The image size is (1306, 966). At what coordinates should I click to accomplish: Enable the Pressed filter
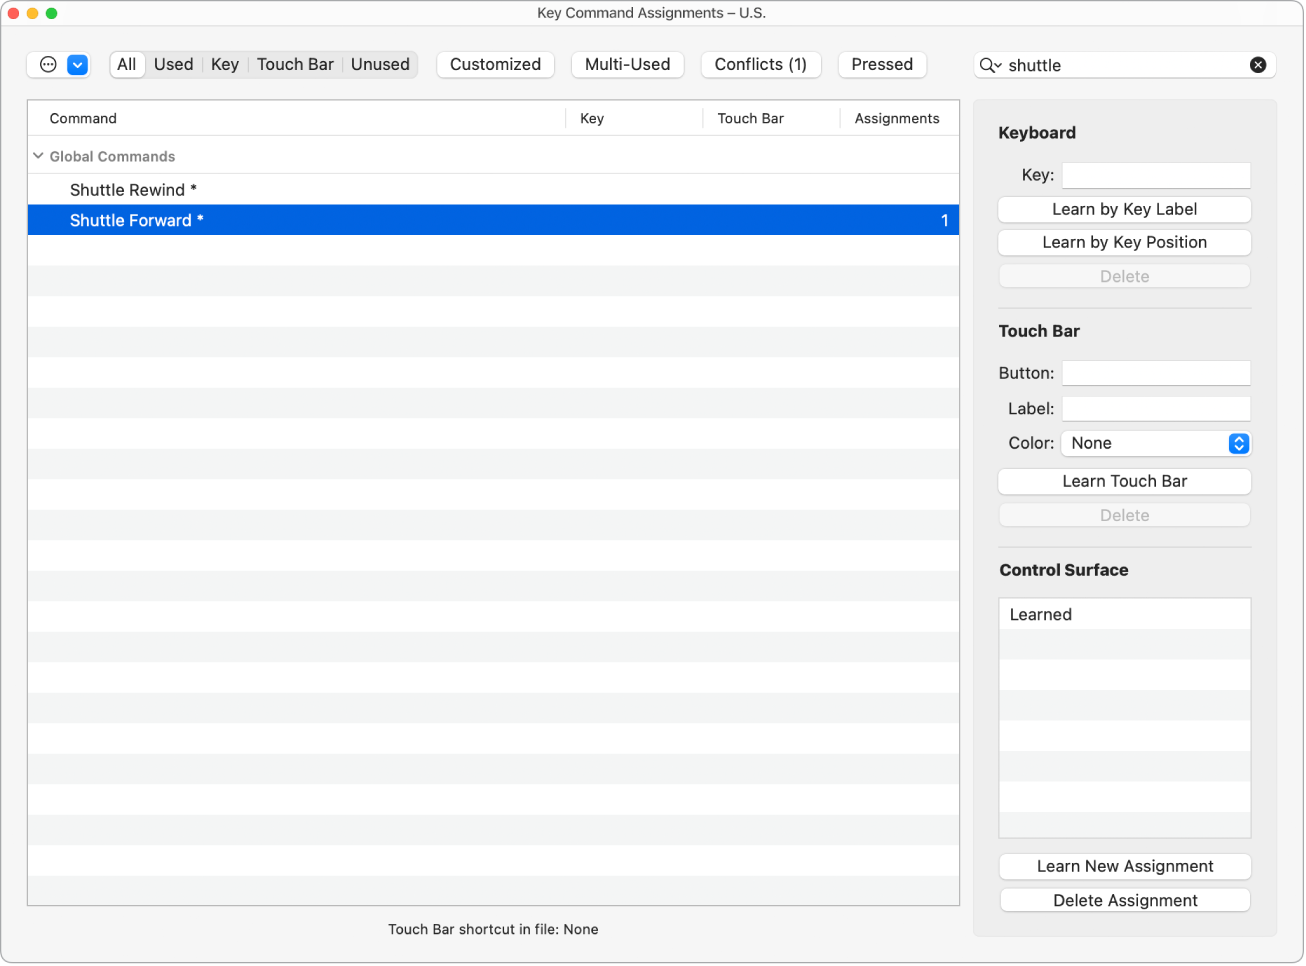[882, 64]
